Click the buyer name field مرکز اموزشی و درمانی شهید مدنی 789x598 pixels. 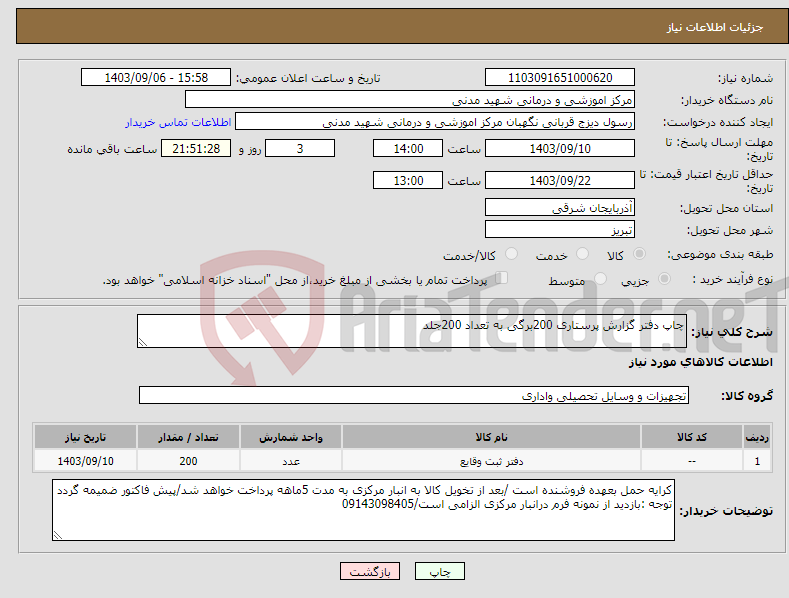(x=410, y=100)
